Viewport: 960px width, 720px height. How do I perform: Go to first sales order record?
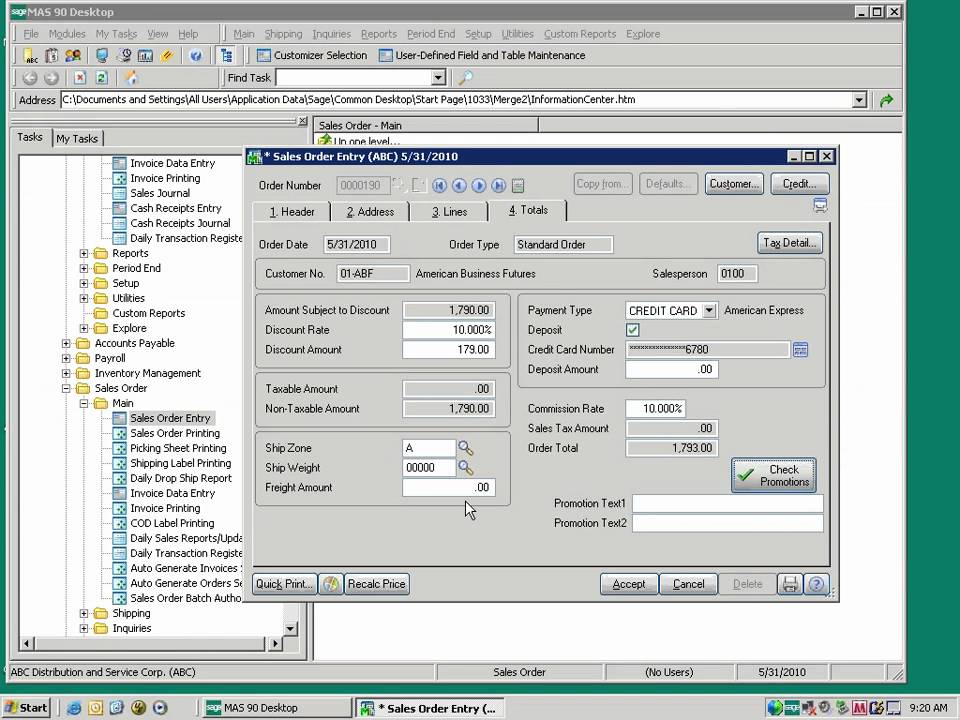(x=439, y=186)
